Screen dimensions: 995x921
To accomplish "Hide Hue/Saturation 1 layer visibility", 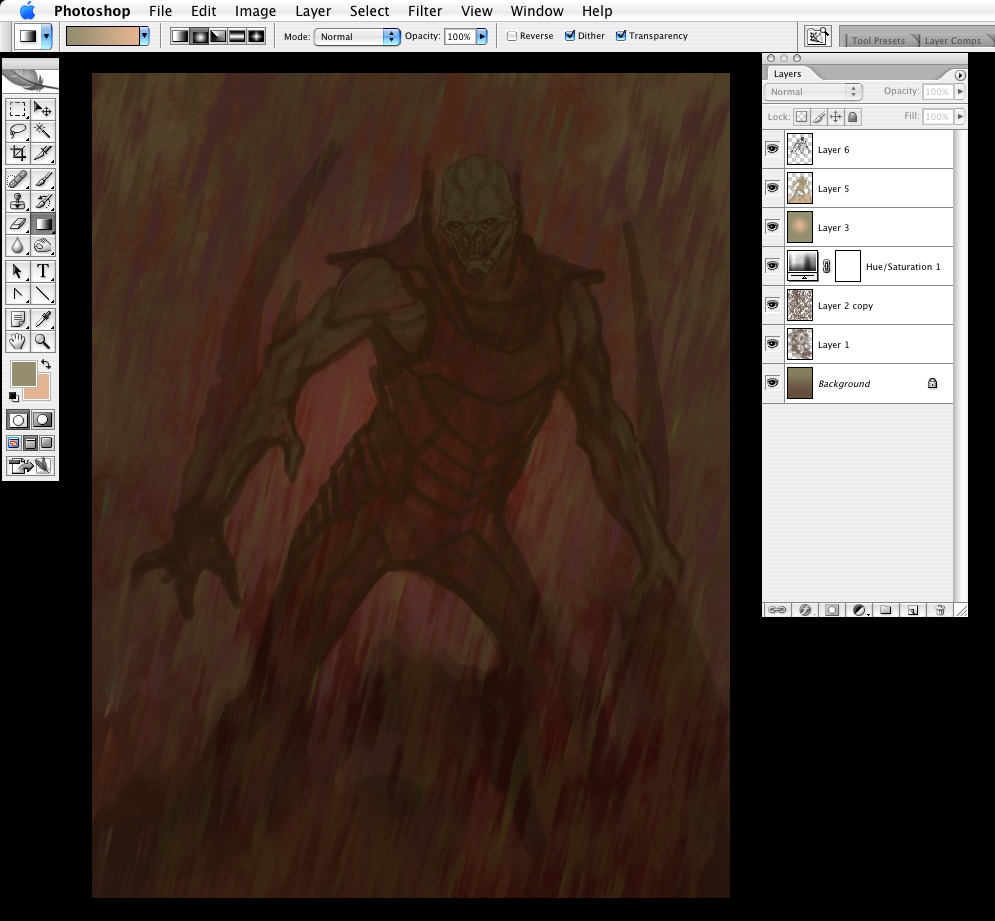I will coord(772,266).
